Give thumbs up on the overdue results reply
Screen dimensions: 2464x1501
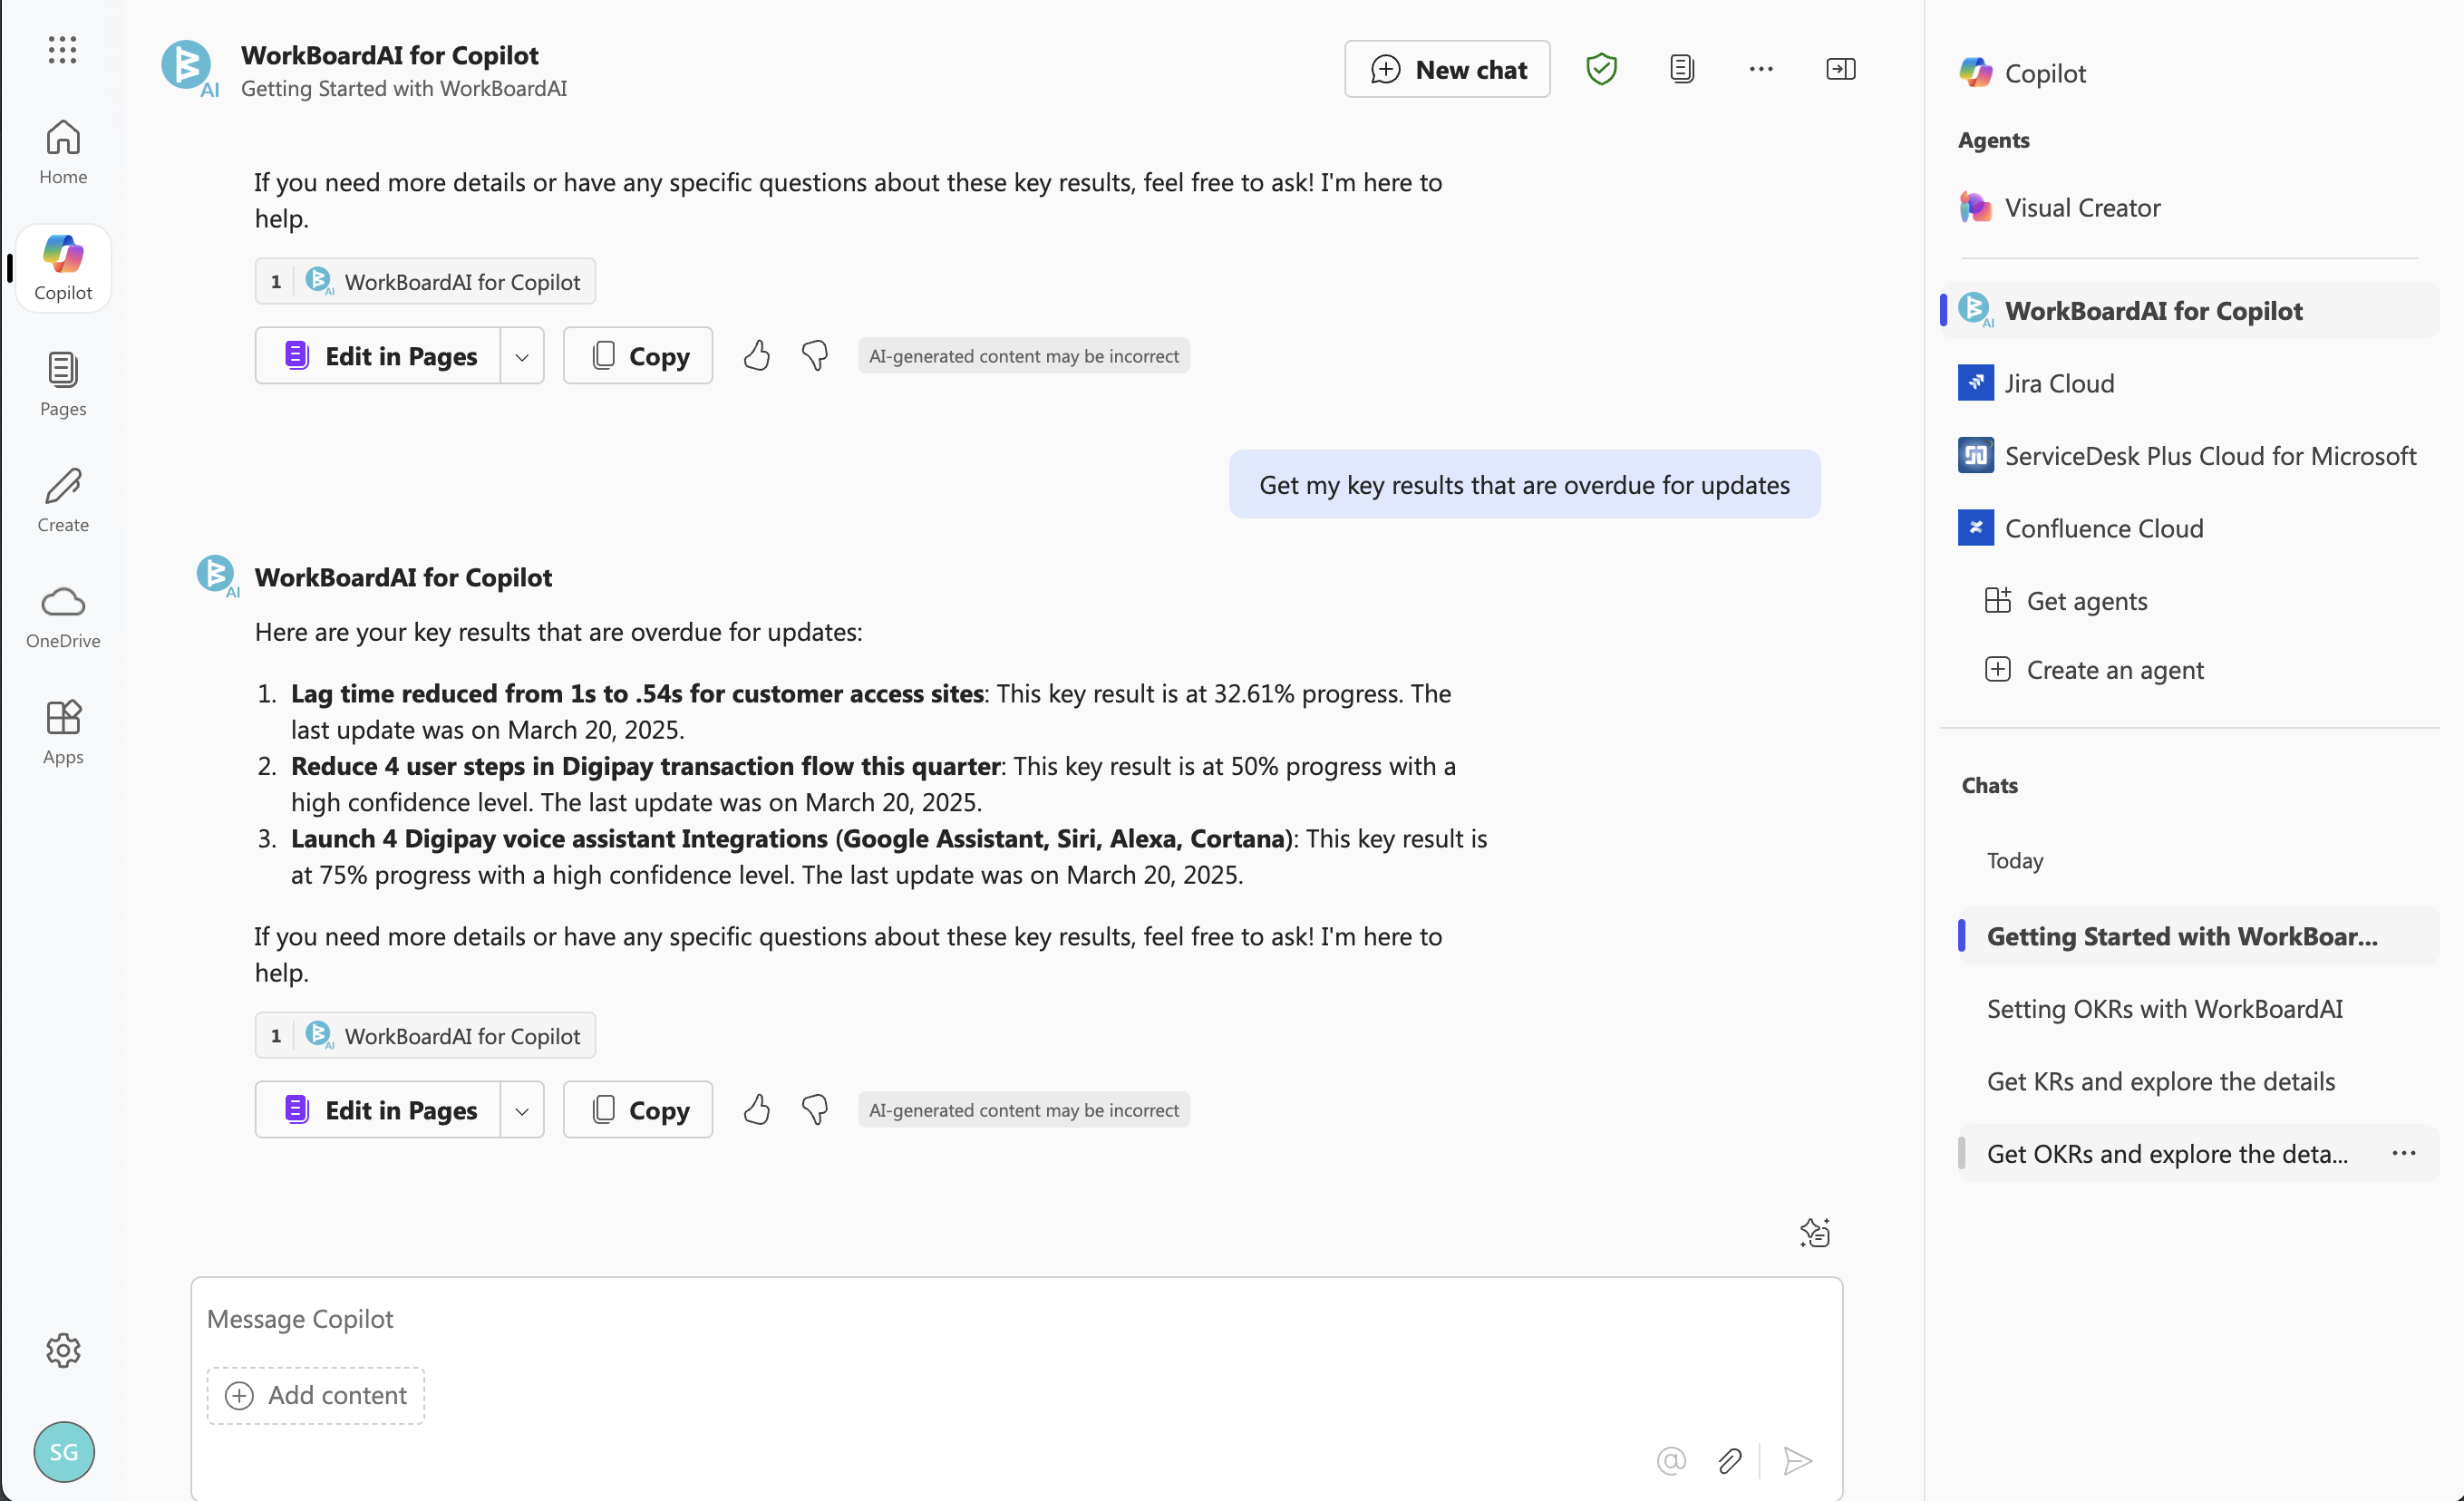(x=757, y=1109)
